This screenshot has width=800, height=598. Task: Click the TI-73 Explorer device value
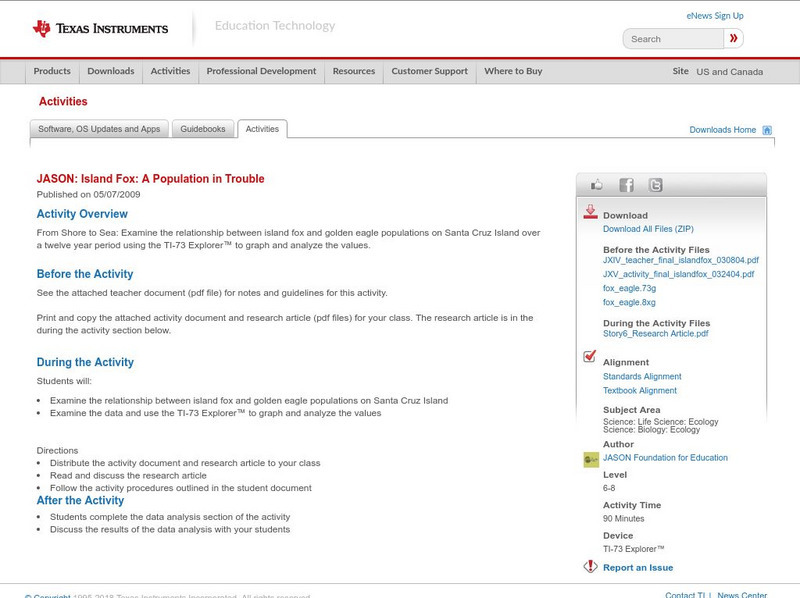634,549
